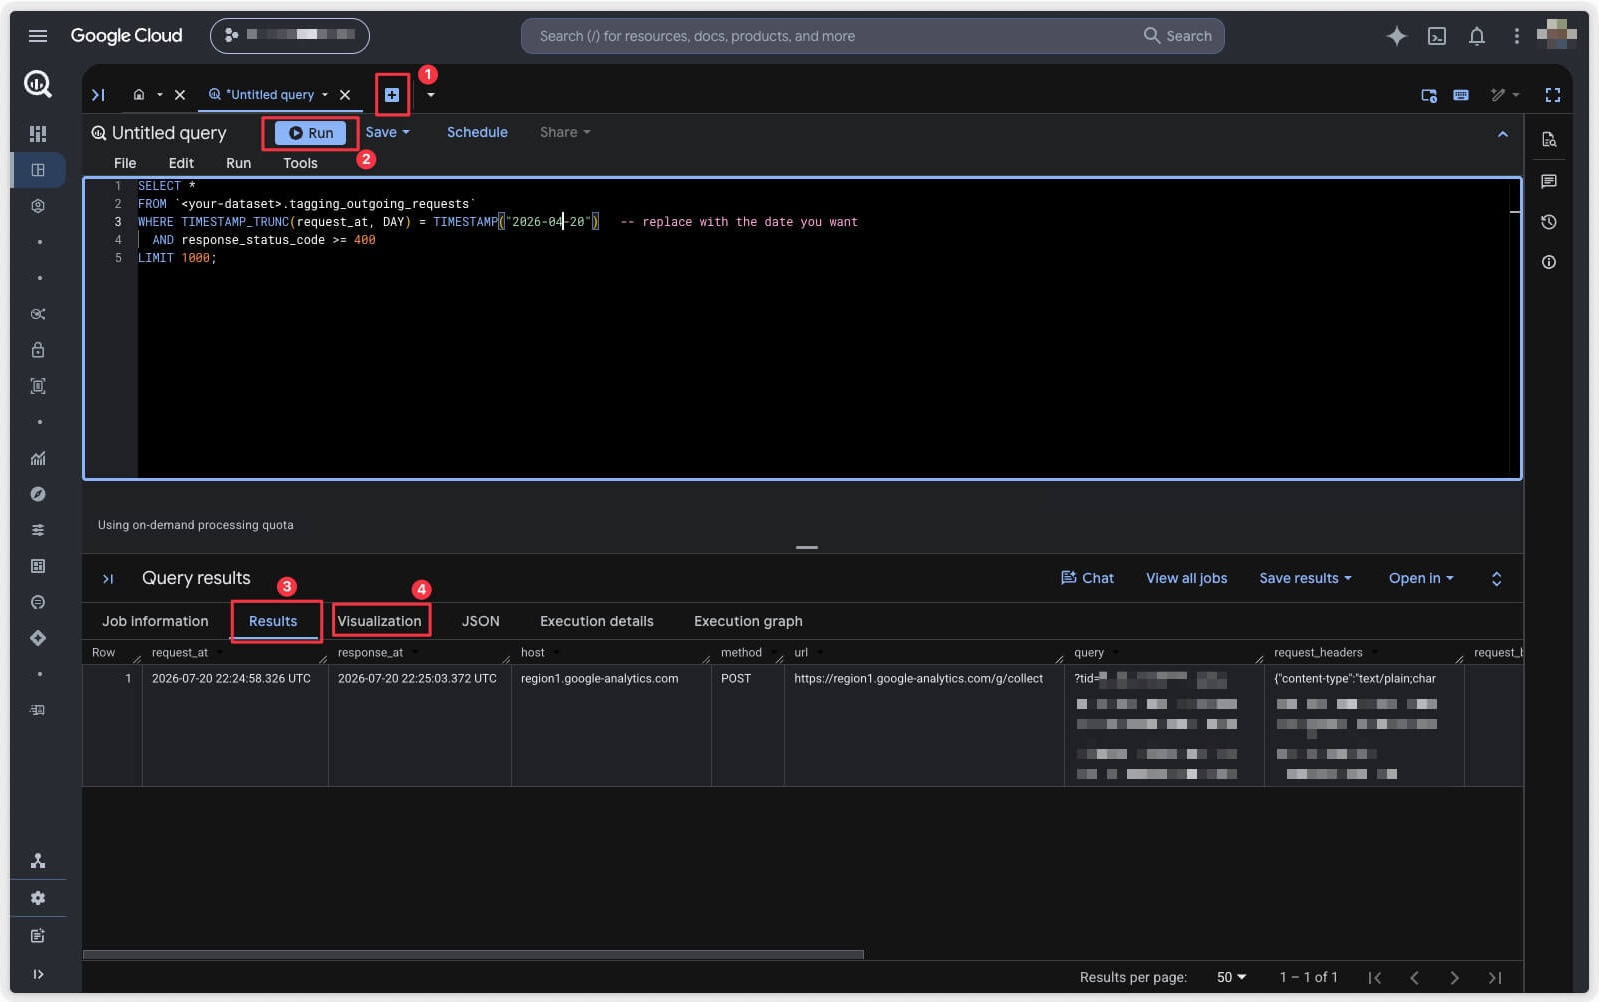Sort by request_at column header
1599x1002 pixels.
tap(180, 652)
